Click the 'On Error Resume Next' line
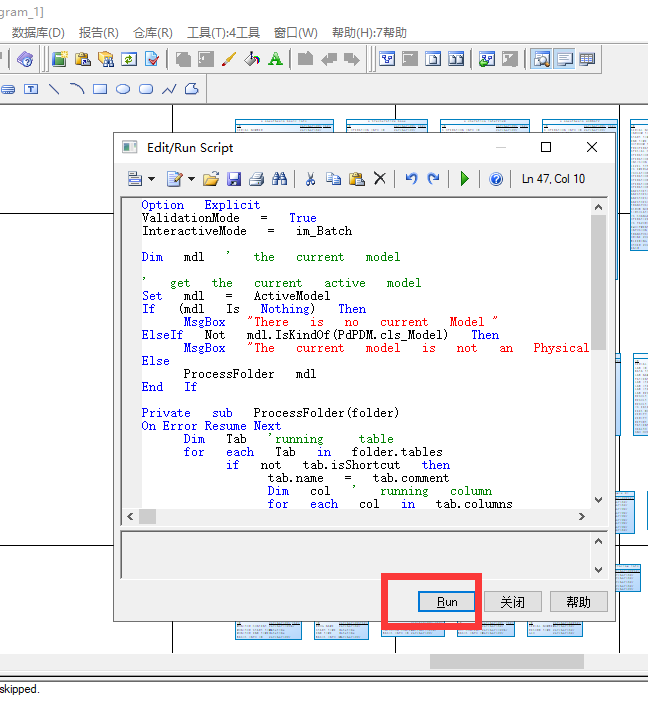Image resolution: width=648 pixels, height=715 pixels. (x=211, y=426)
